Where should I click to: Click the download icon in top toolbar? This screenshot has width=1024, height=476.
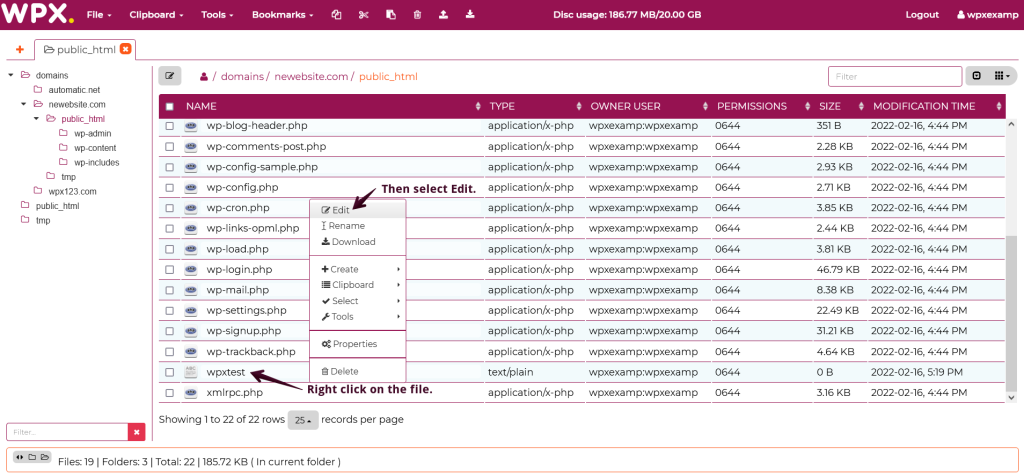tap(470, 15)
